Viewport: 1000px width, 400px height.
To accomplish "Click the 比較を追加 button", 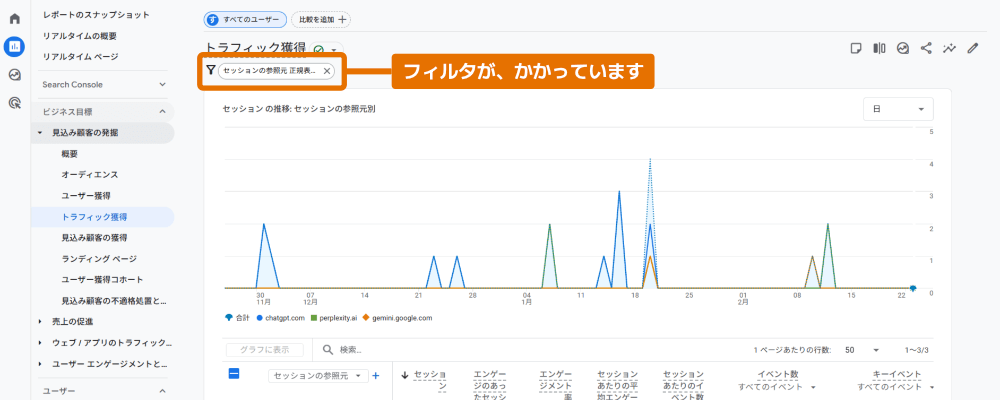I will click(x=320, y=19).
